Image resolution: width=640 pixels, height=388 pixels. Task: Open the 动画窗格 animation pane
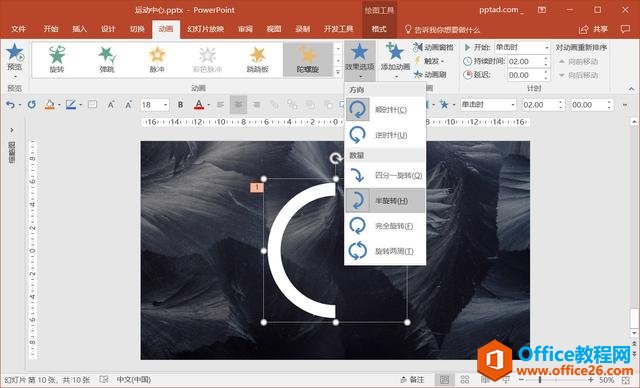433,47
